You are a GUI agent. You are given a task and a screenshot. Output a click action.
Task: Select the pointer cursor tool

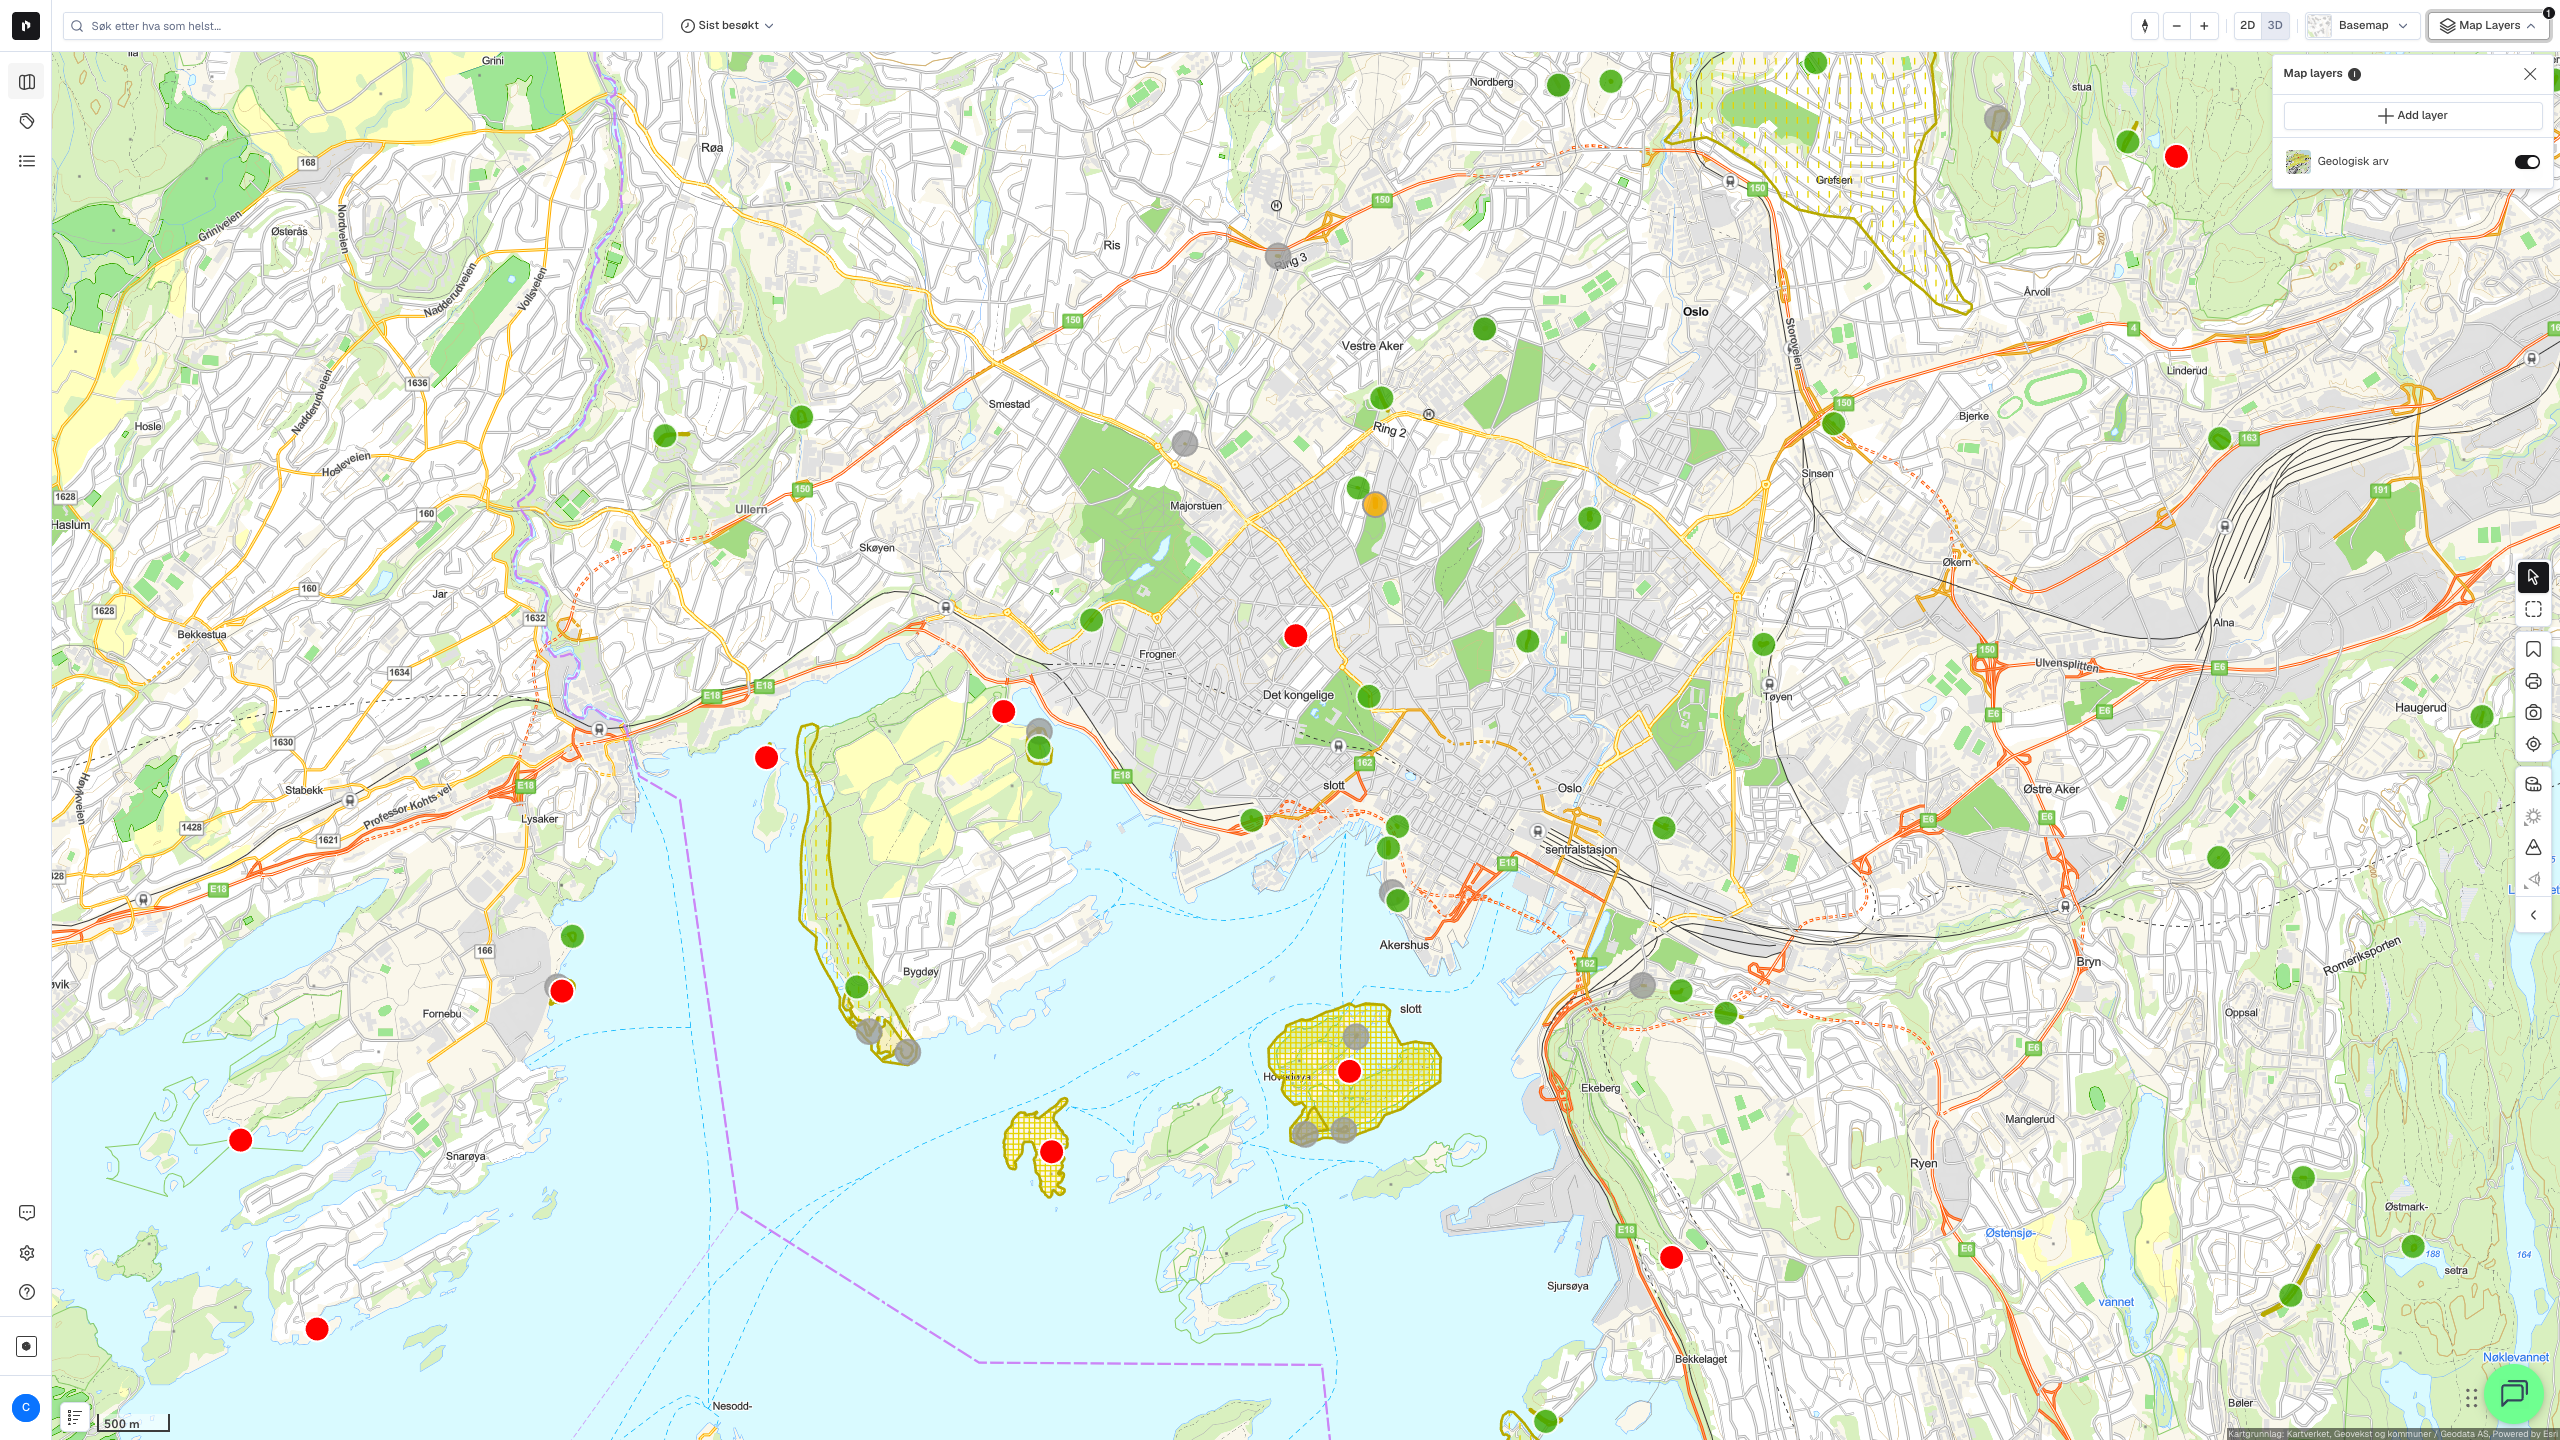[x=2533, y=577]
